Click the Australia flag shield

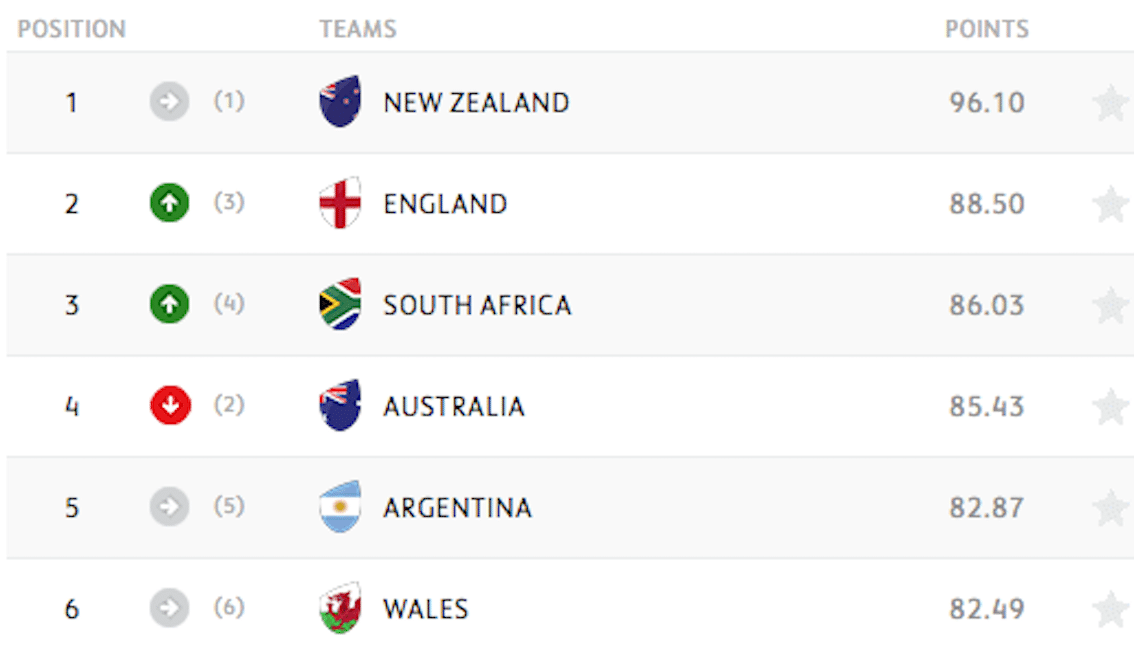click(x=340, y=405)
